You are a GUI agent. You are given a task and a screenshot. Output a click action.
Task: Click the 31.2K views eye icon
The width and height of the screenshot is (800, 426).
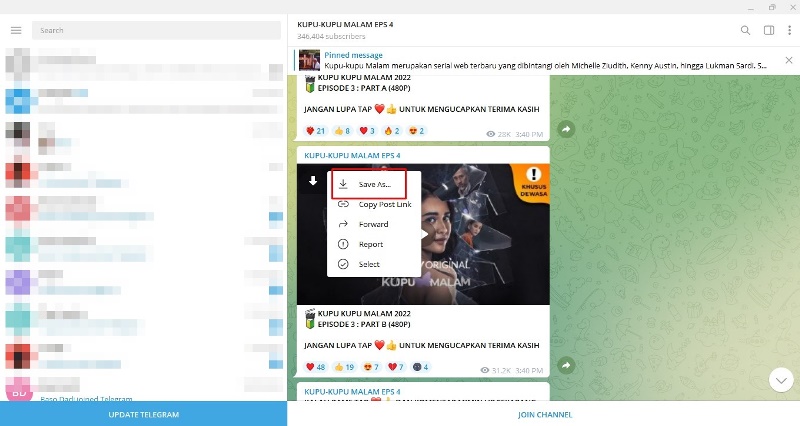pyautogui.click(x=485, y=370)
